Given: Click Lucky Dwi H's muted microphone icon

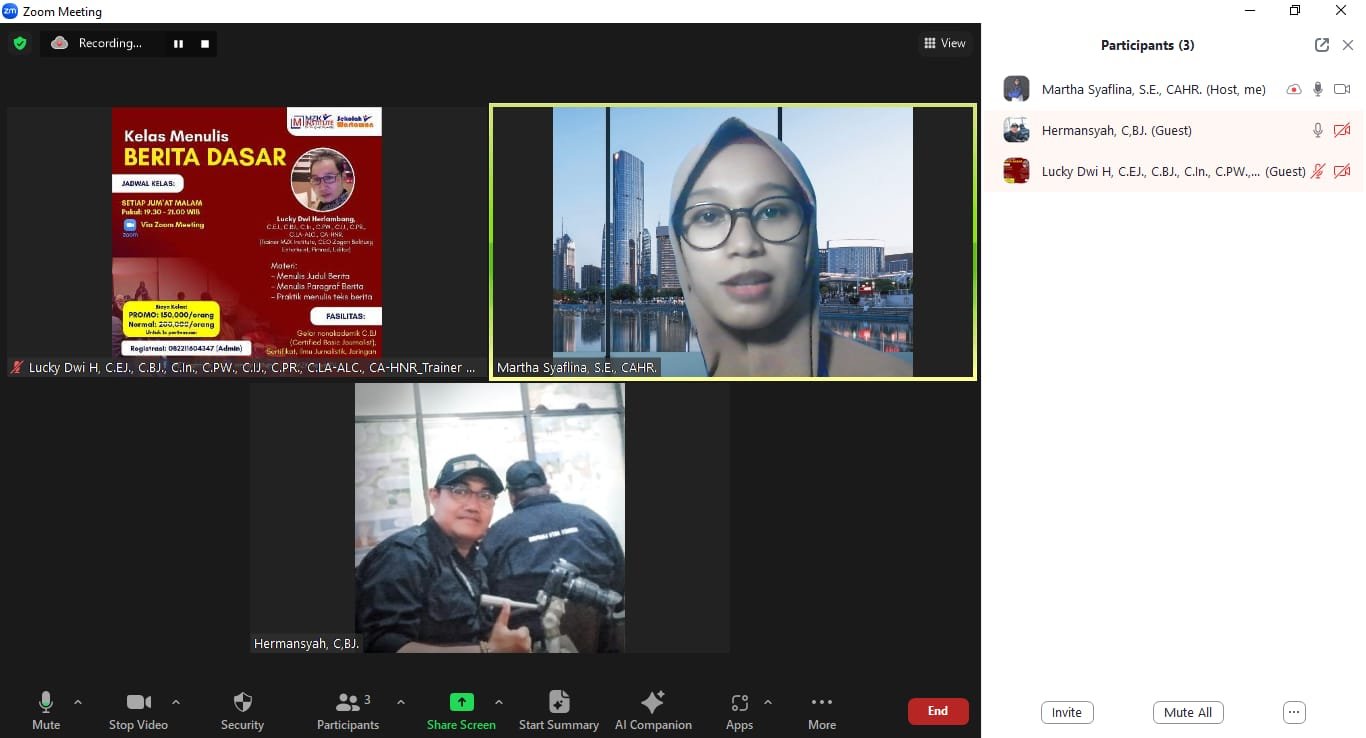Looking at the screenshot, I should pyautogui.click(x=1318, y=171).
